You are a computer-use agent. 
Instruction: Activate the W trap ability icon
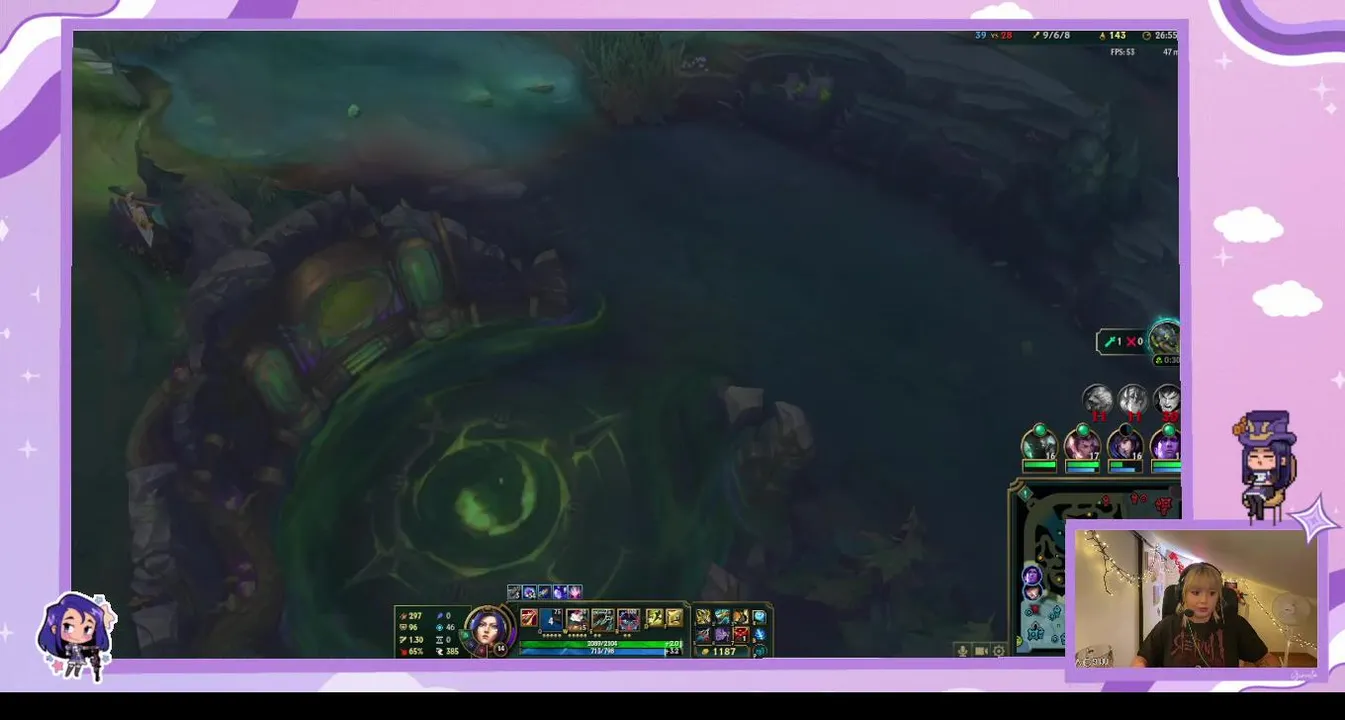tap(577, 620)
